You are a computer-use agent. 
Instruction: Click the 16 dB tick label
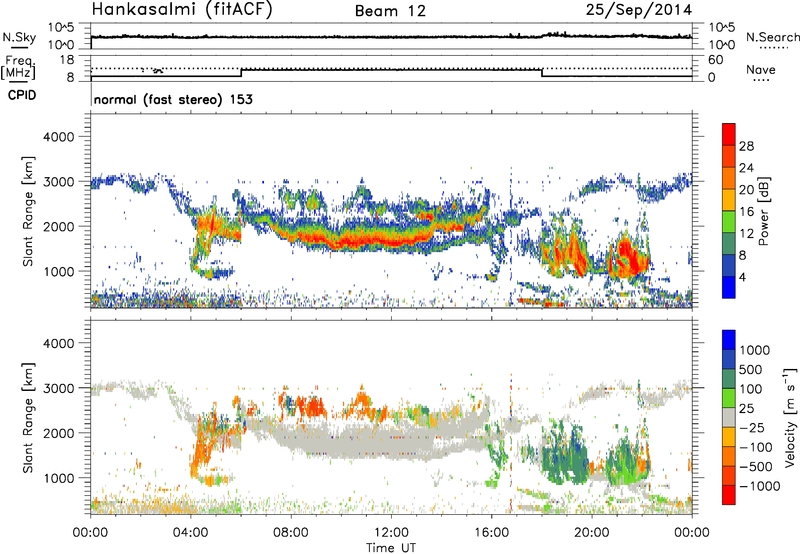pos(746,212)
